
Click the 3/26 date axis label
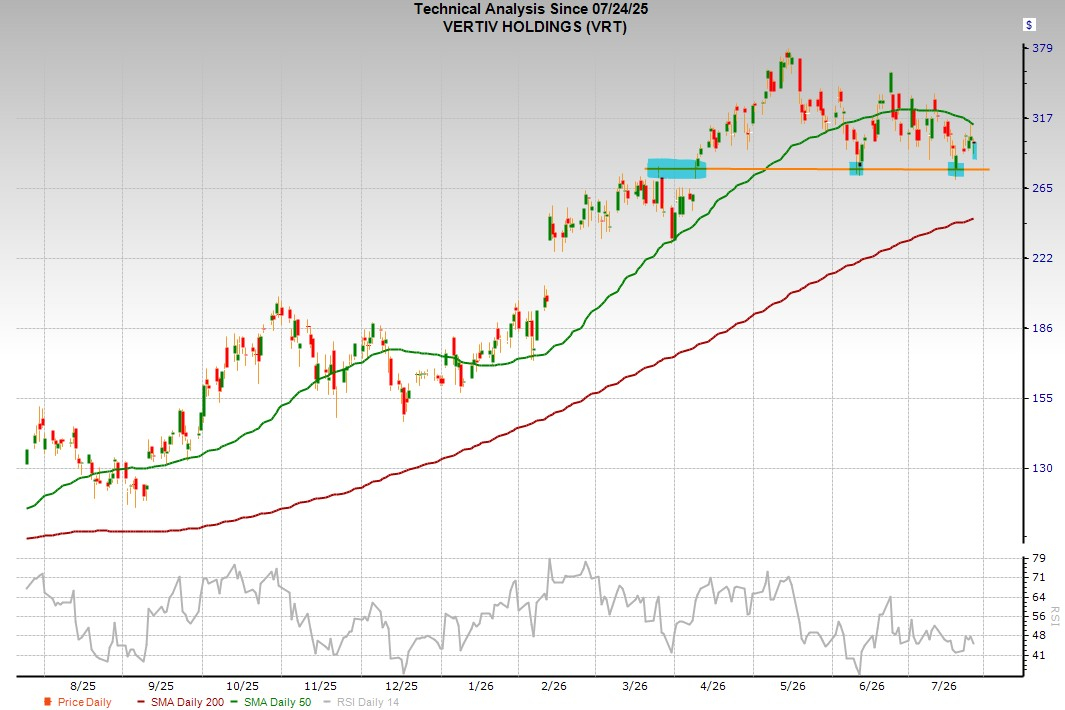pos(635,686)
